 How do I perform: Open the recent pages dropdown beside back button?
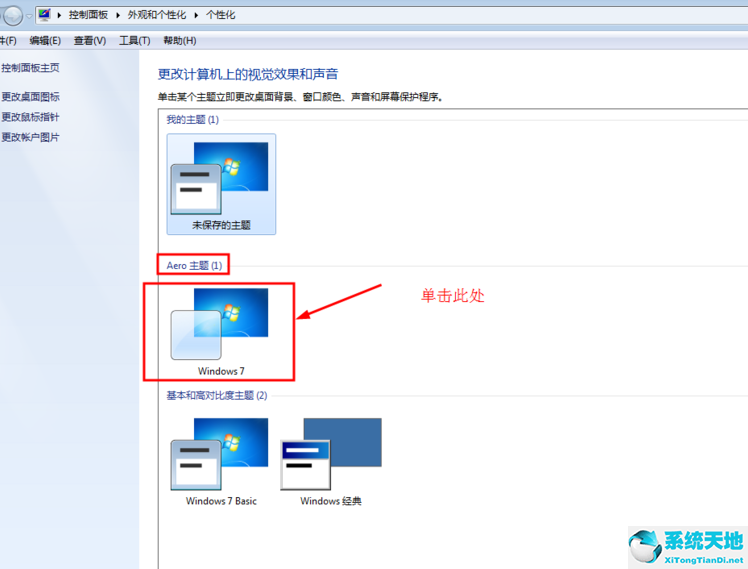[29, 16]
